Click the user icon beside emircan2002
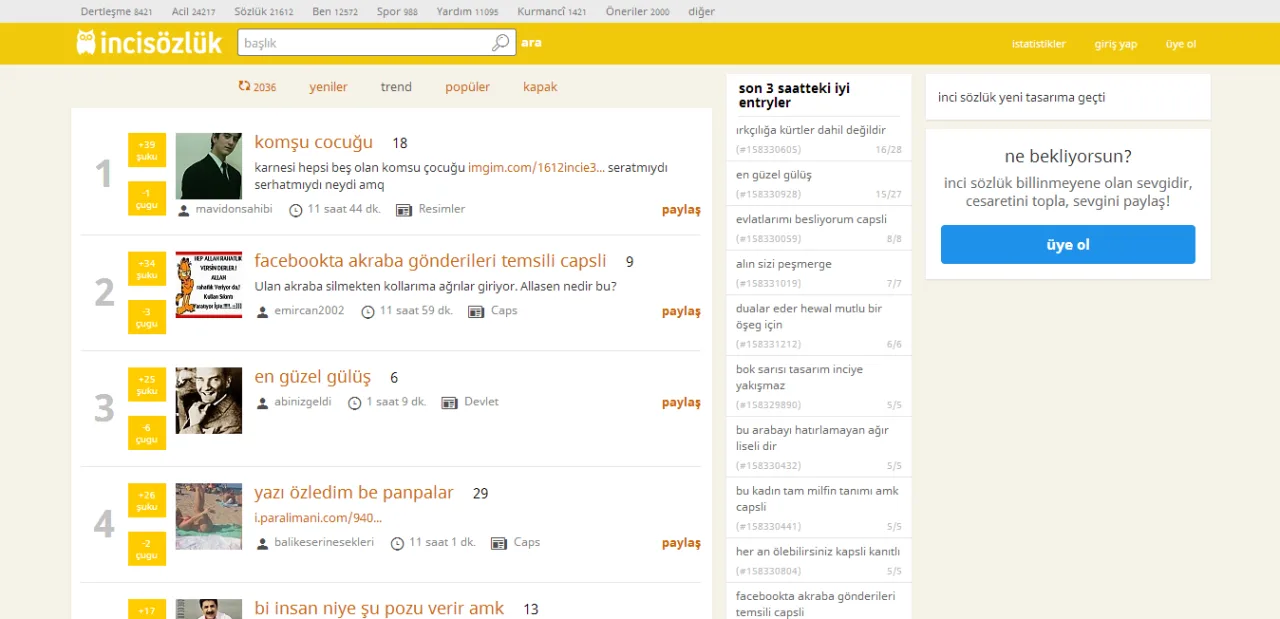The width and height of the screenshot is (1280, 619). click(x=263, y=312)
